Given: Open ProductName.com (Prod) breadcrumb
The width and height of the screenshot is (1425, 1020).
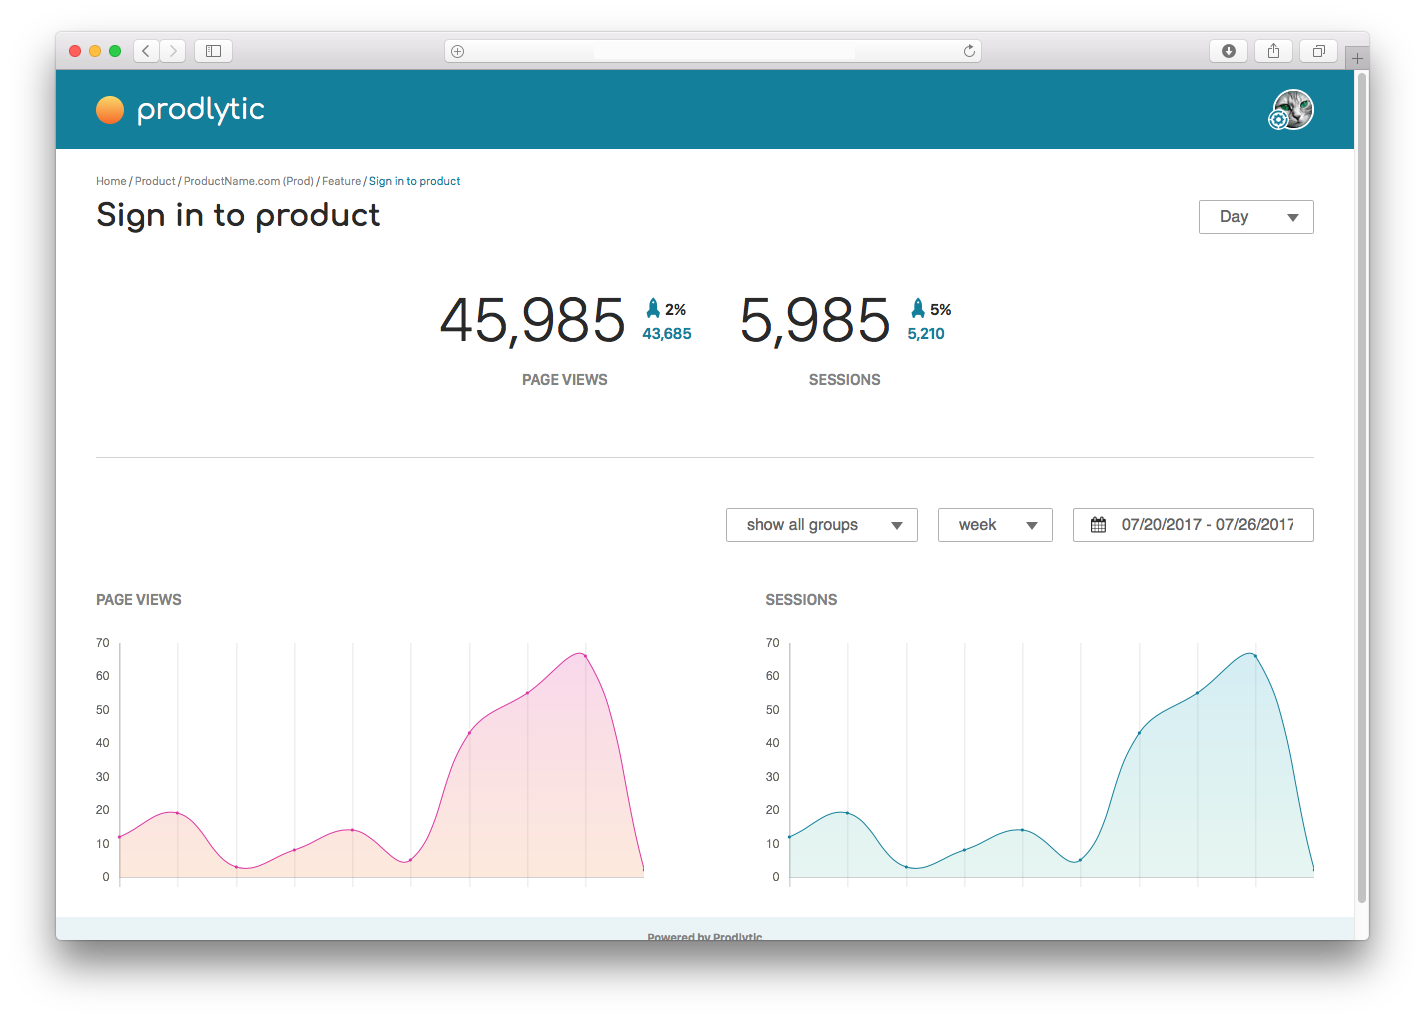Looking at the screenshot, I should [x=249, y=181].
